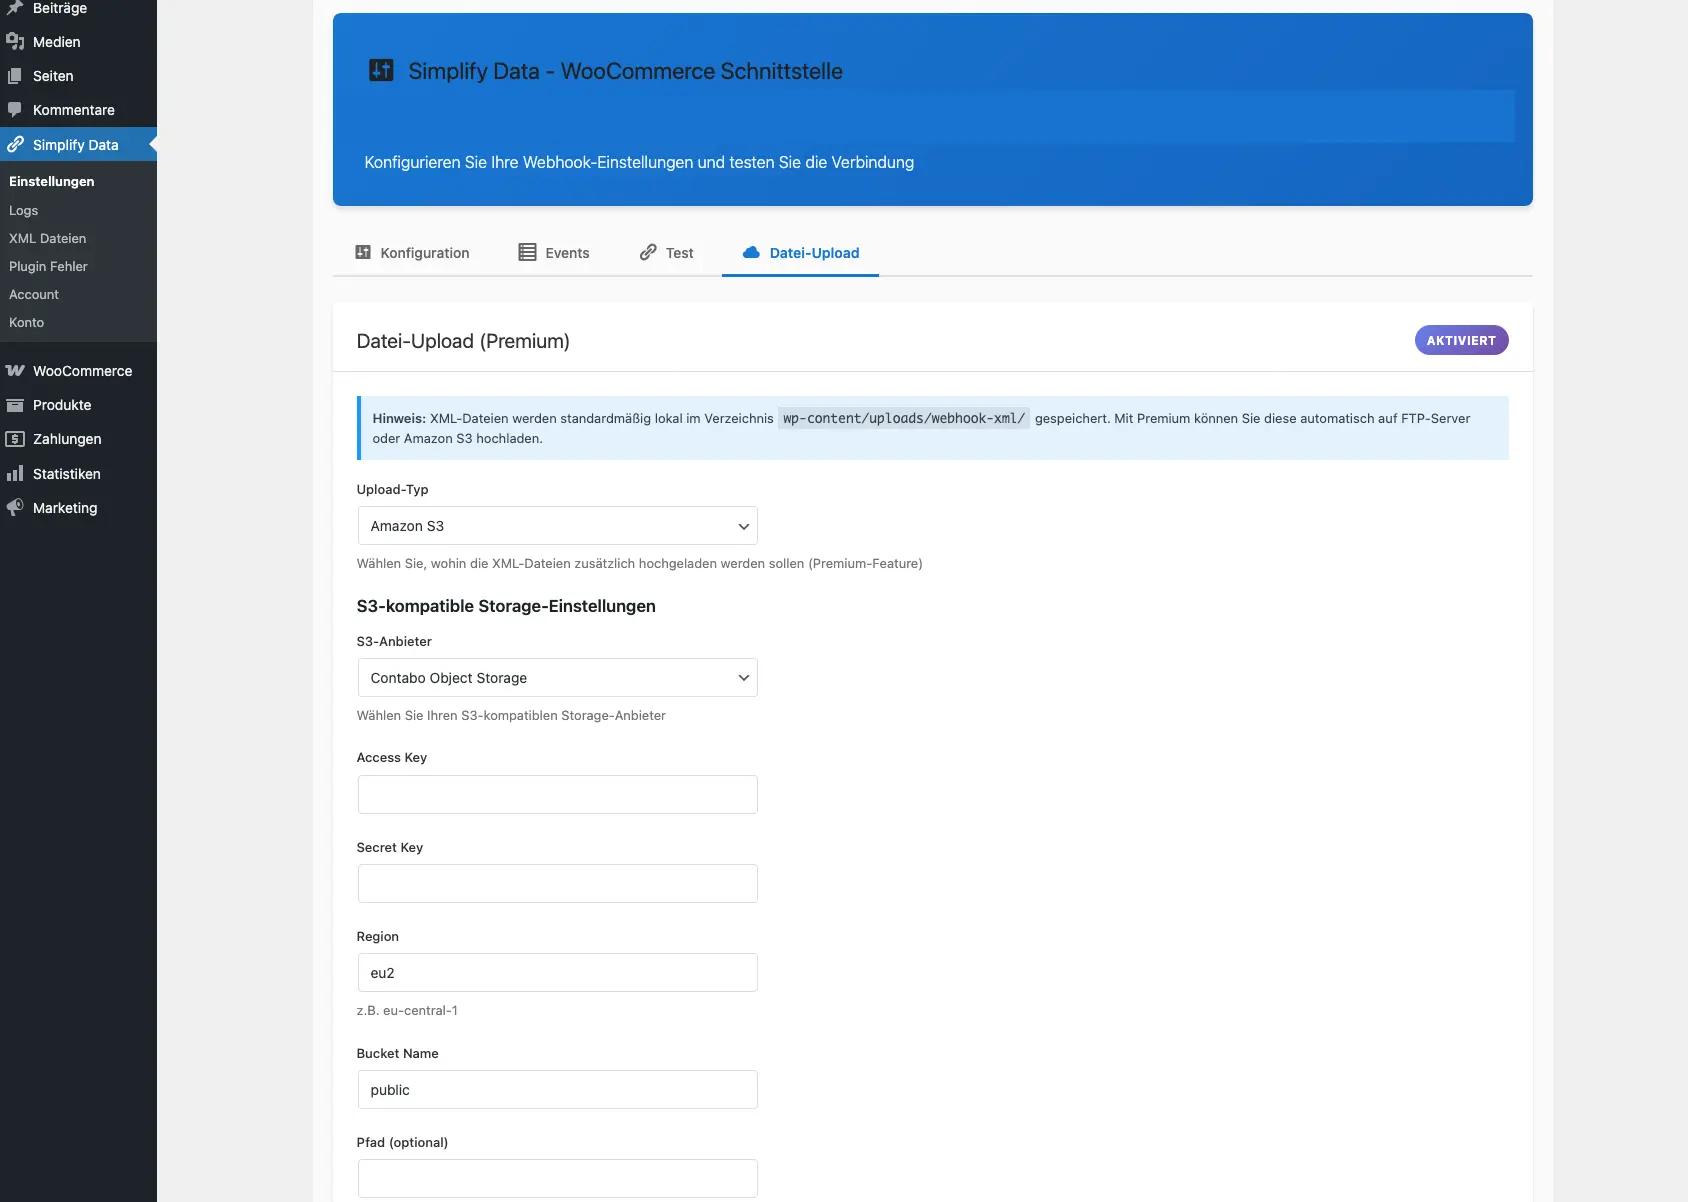Open Logs in the sidebar submenu

pyautogui.click(x=24, y=211)
